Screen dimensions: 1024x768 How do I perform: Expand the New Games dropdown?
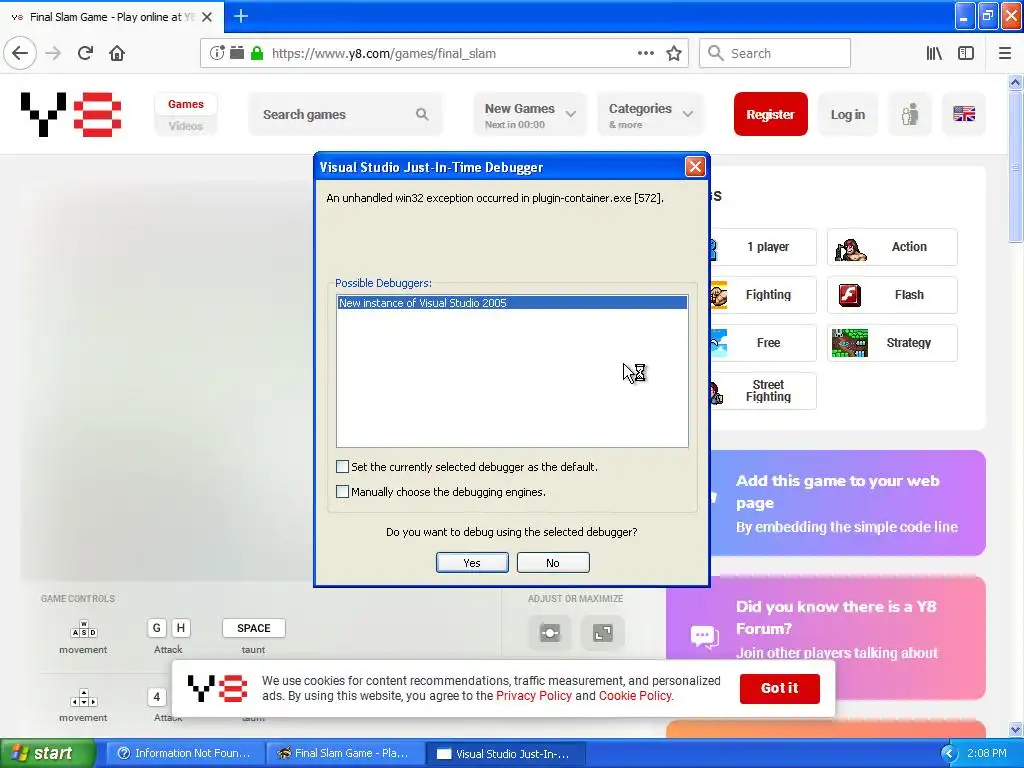click(x=530, y=114)
